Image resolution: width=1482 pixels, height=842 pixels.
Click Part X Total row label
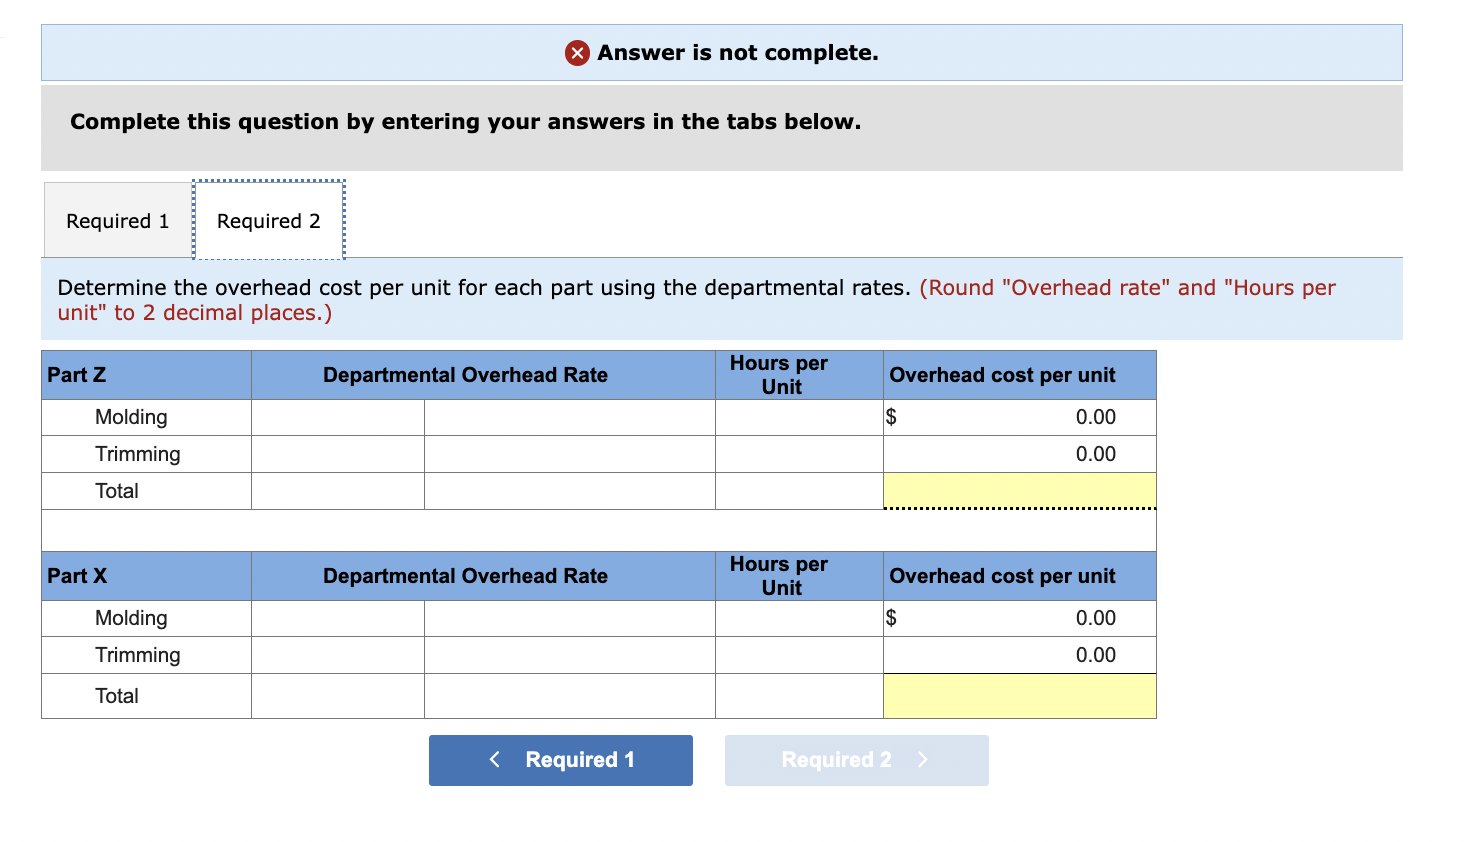point(117,696)
